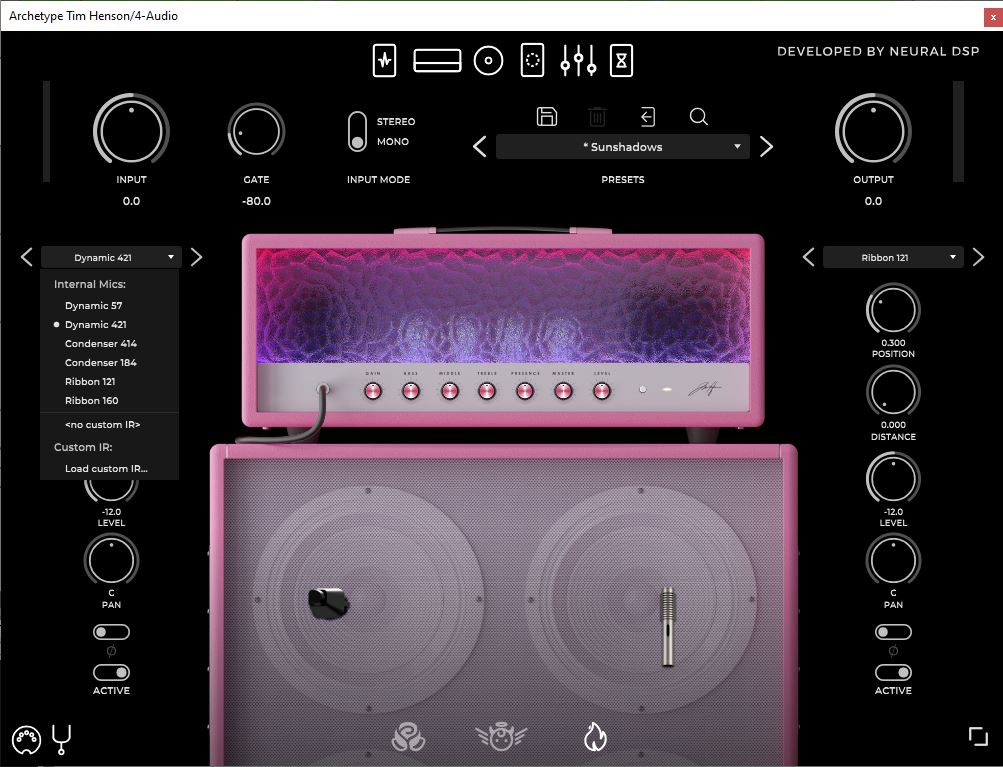Screen dimensions: 1003x767
Task: Choose Dynamic 57 from mic list
Action: 109,306
